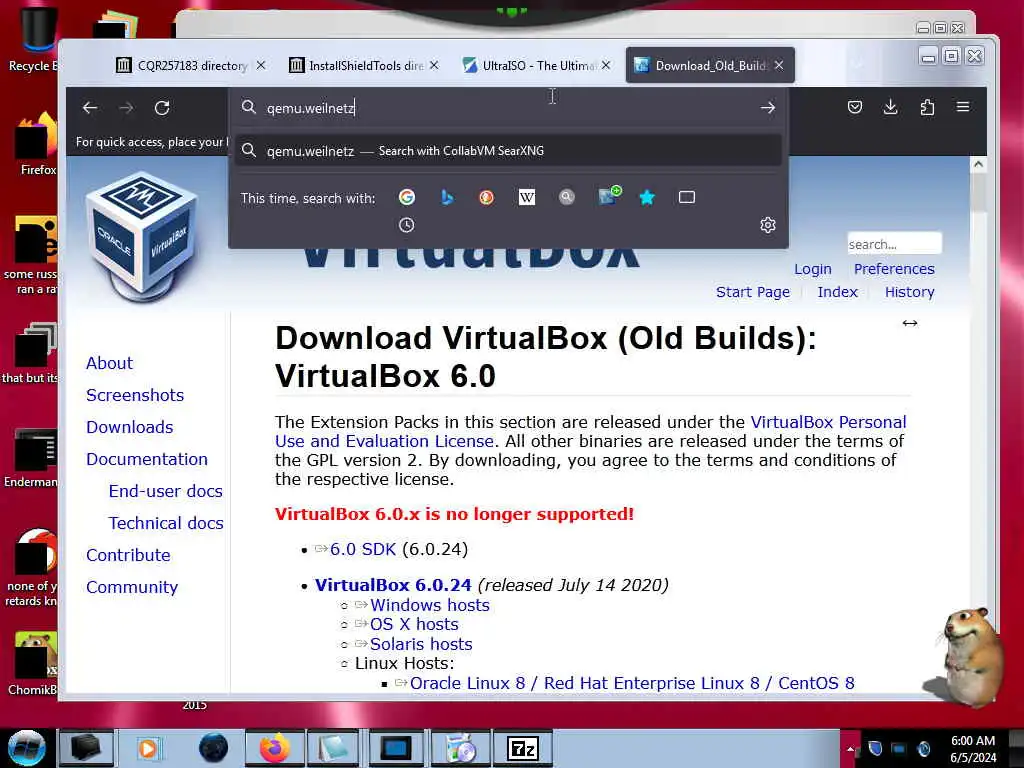Click the page scrollbar up arrow
The height and width of the screenshot is (768, 1024).
pos(978,165)
